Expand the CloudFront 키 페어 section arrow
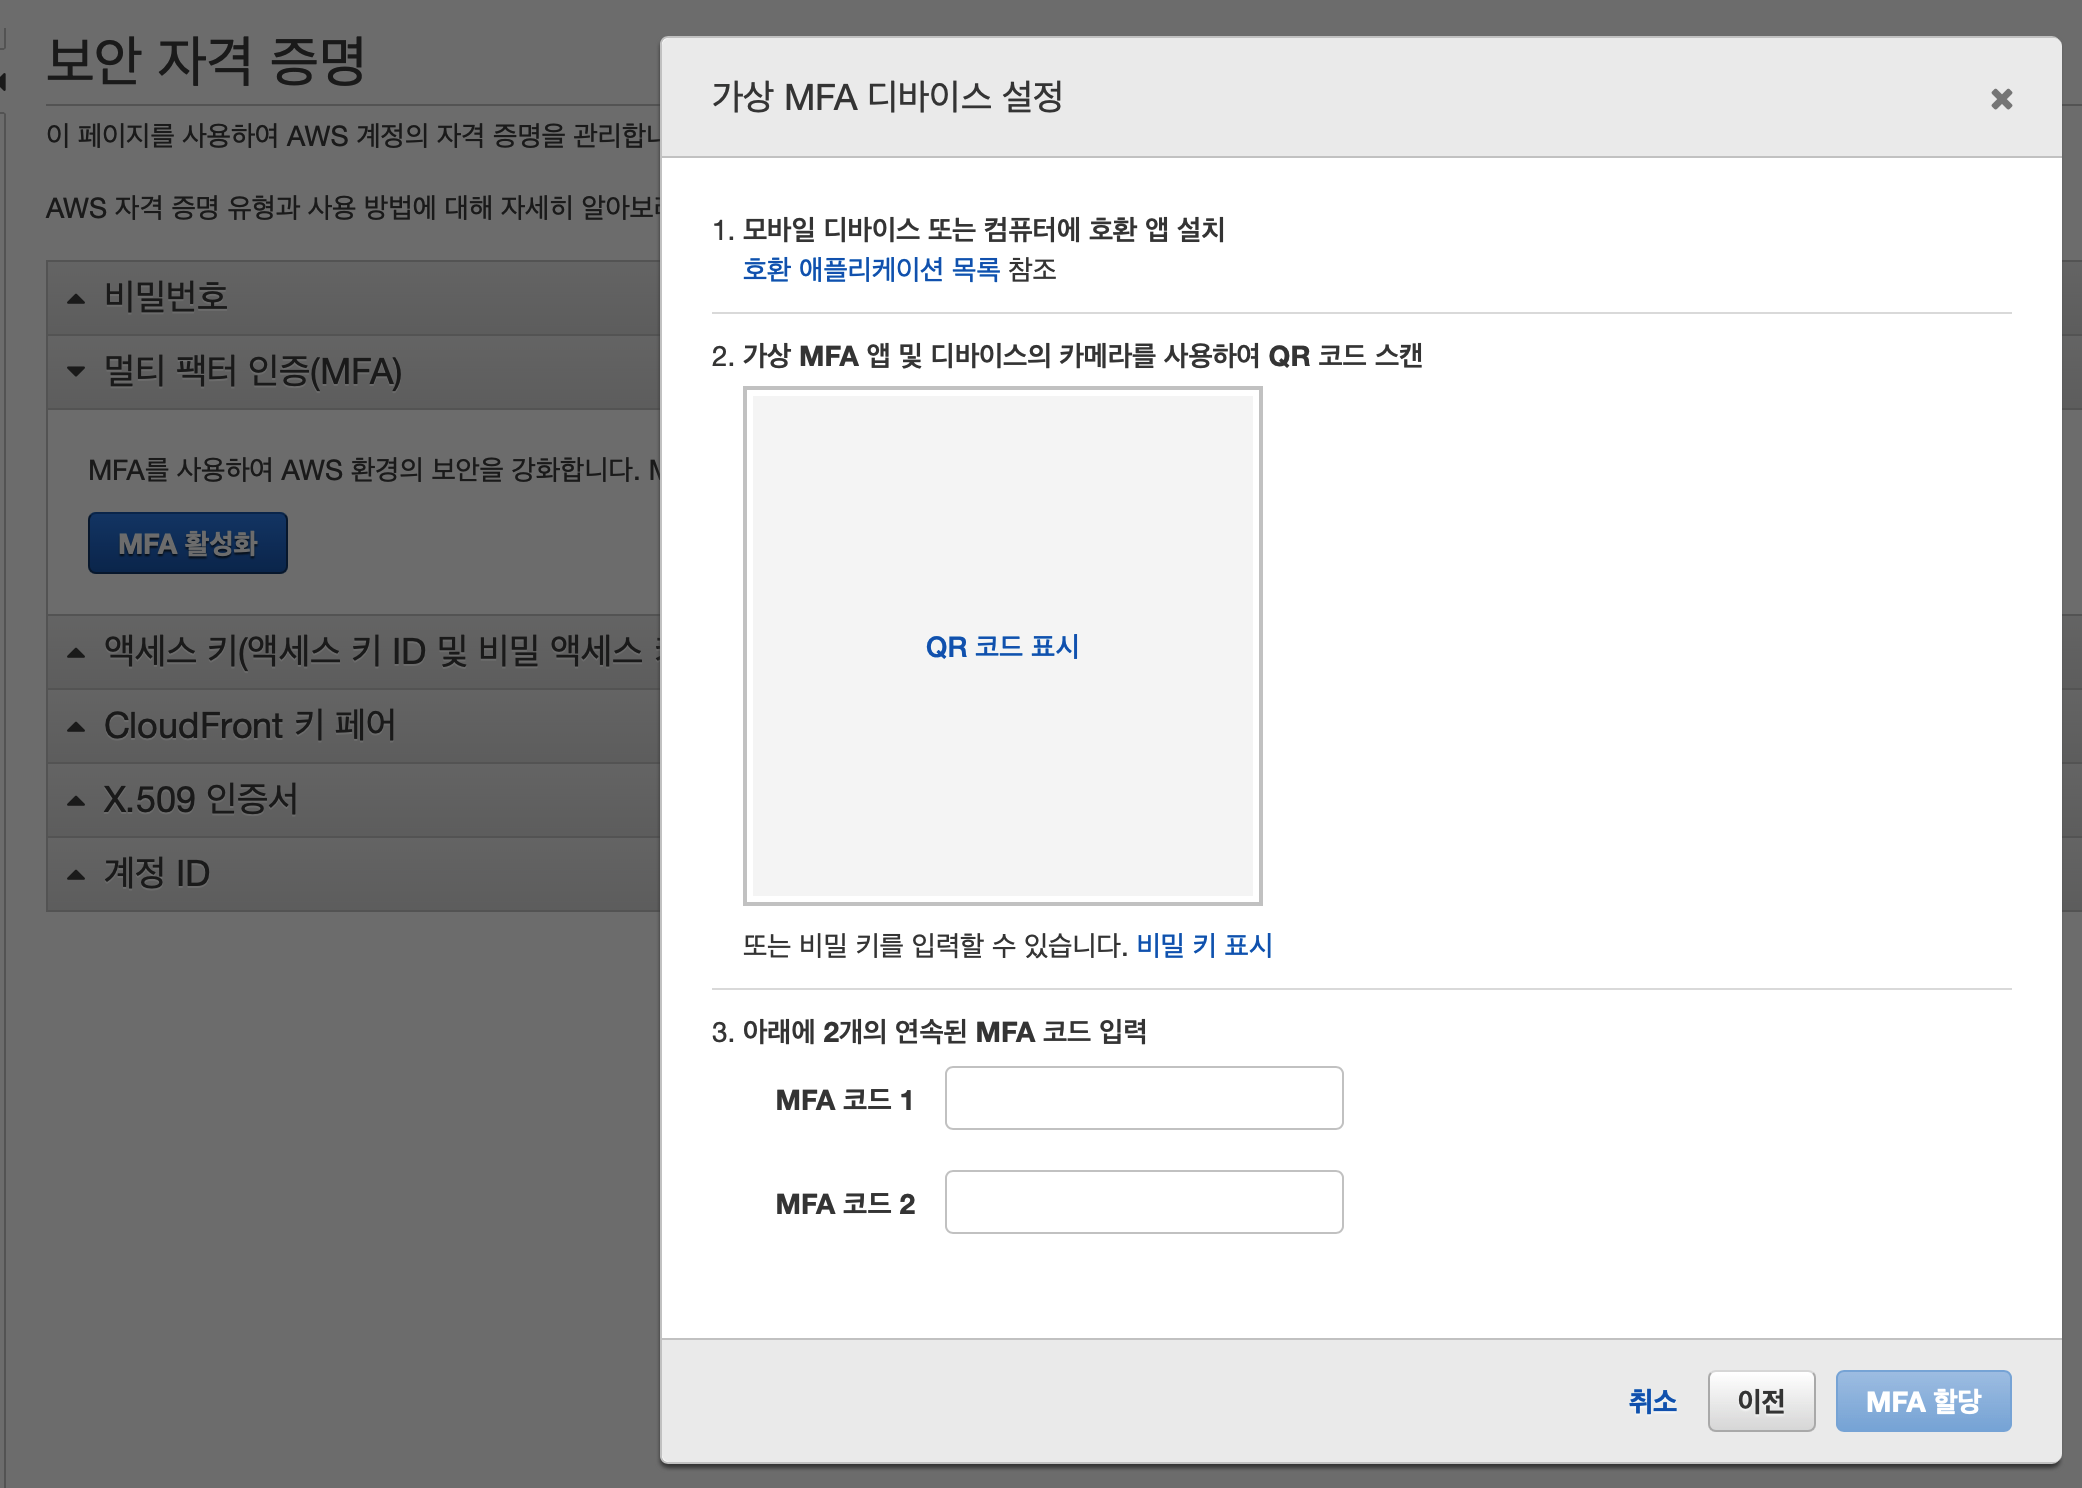 pos(76,726)
